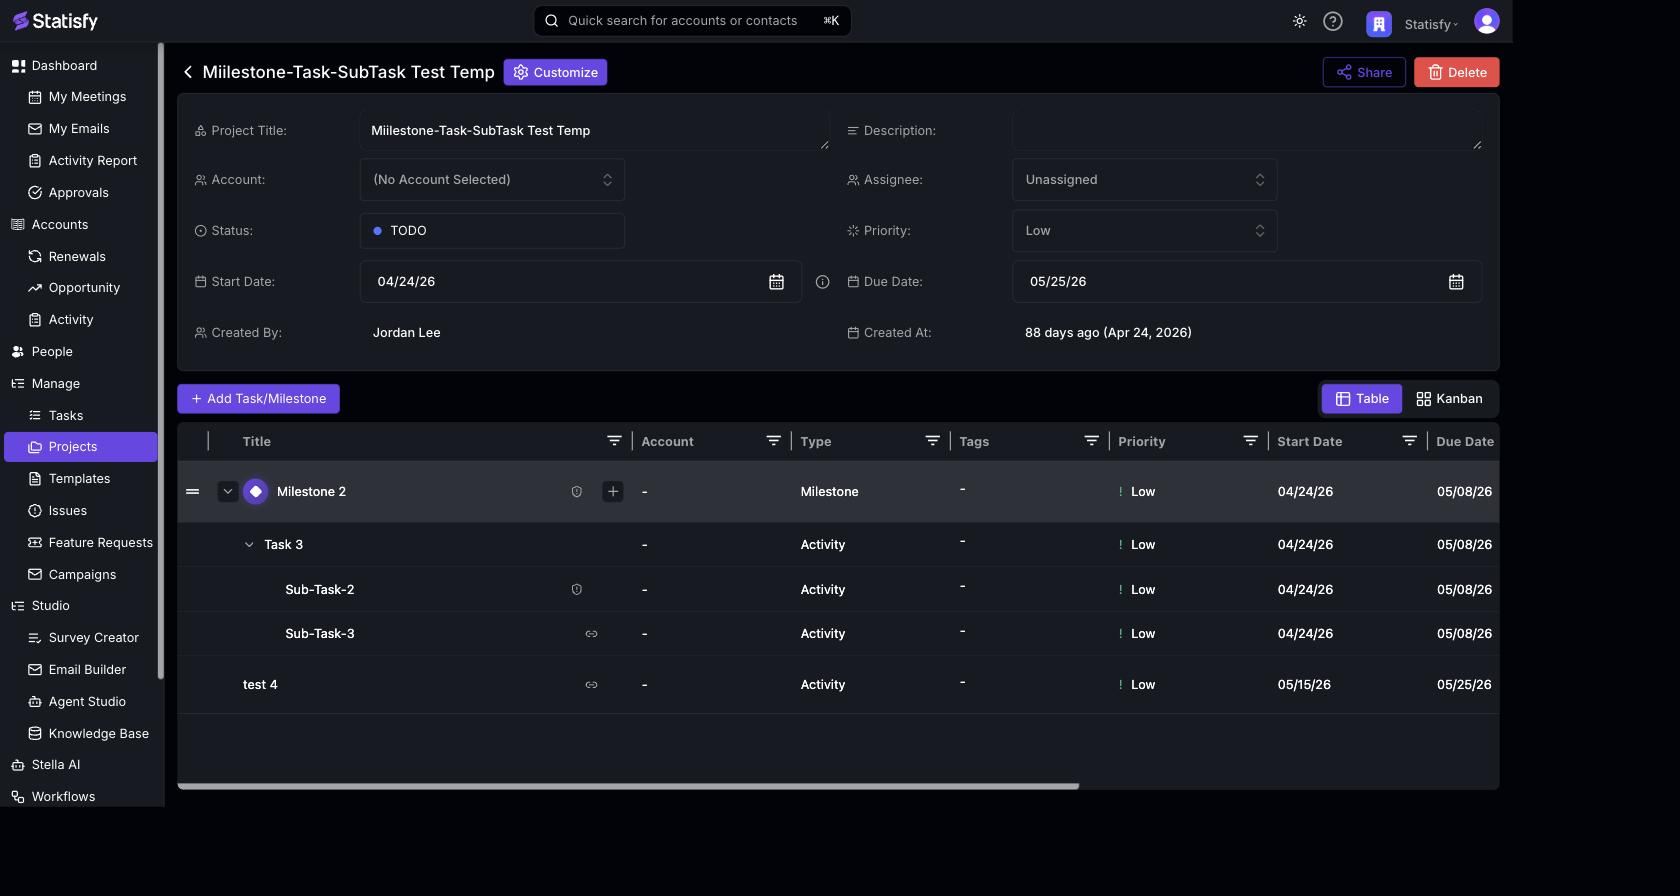1680x896 pixels.
Task: Switch to the Table view
Action: (1362, 399)
